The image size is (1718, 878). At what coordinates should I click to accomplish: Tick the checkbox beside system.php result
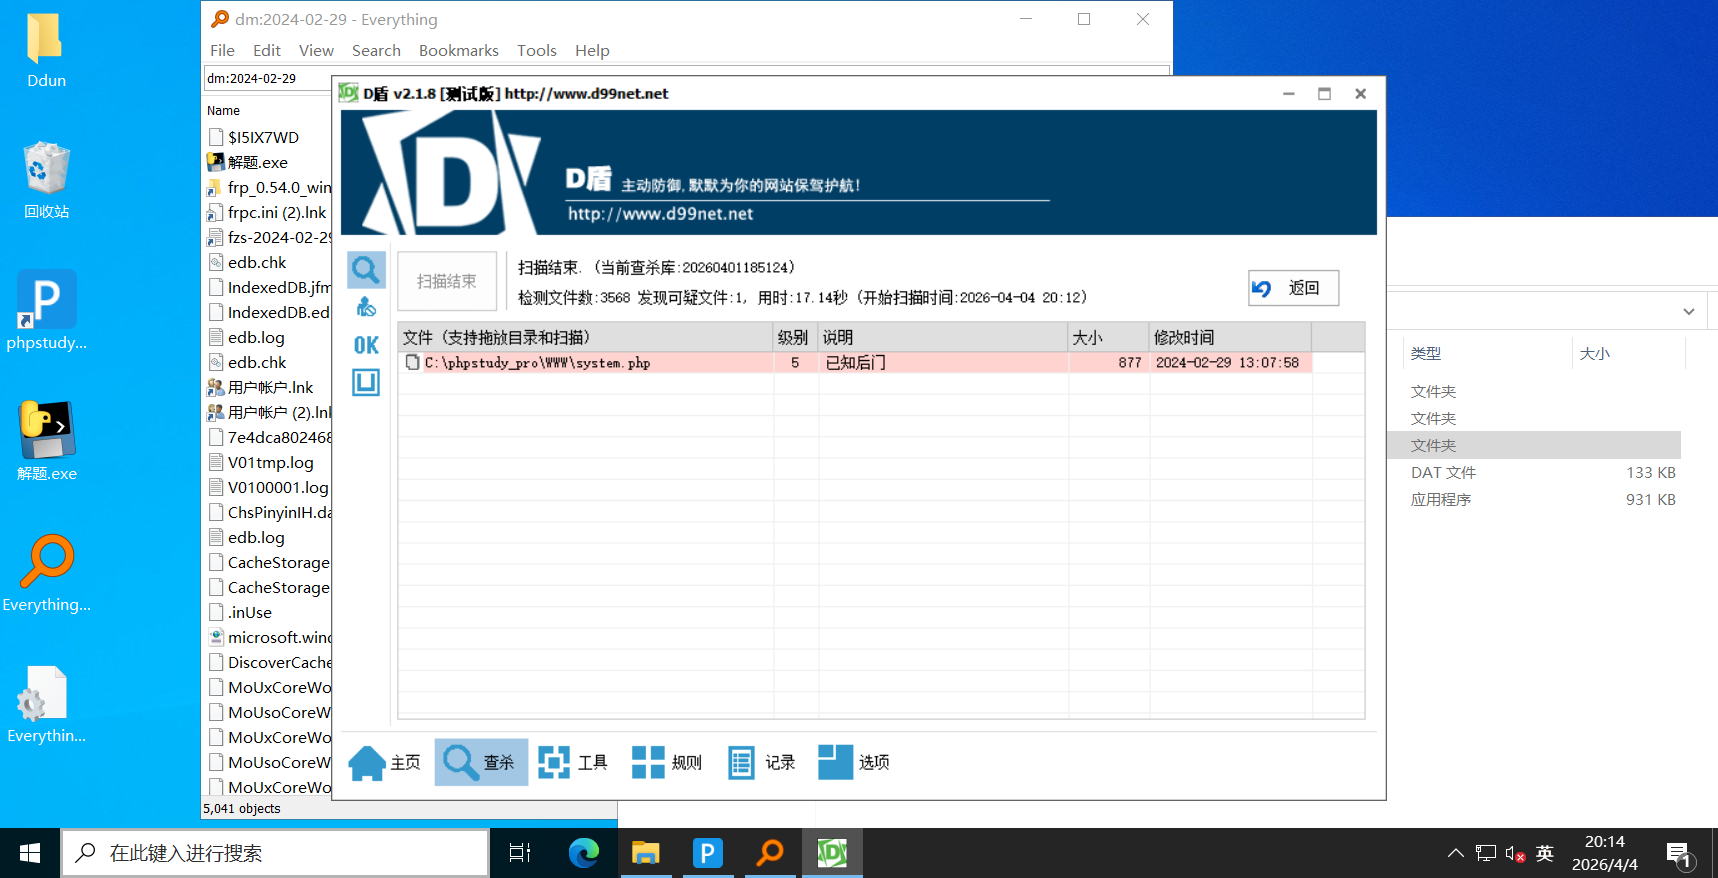click(412, 362)
